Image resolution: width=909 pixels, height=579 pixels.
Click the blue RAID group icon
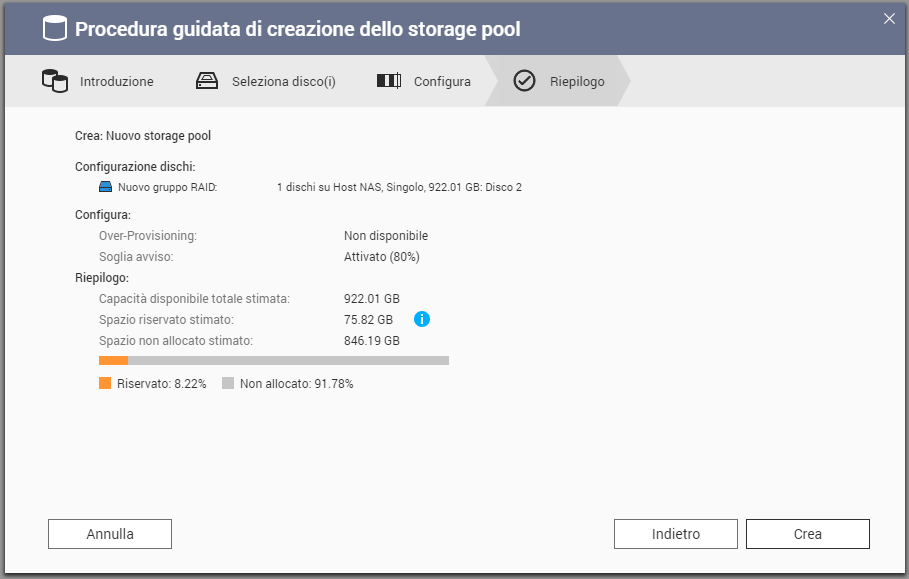pos(106,187)
